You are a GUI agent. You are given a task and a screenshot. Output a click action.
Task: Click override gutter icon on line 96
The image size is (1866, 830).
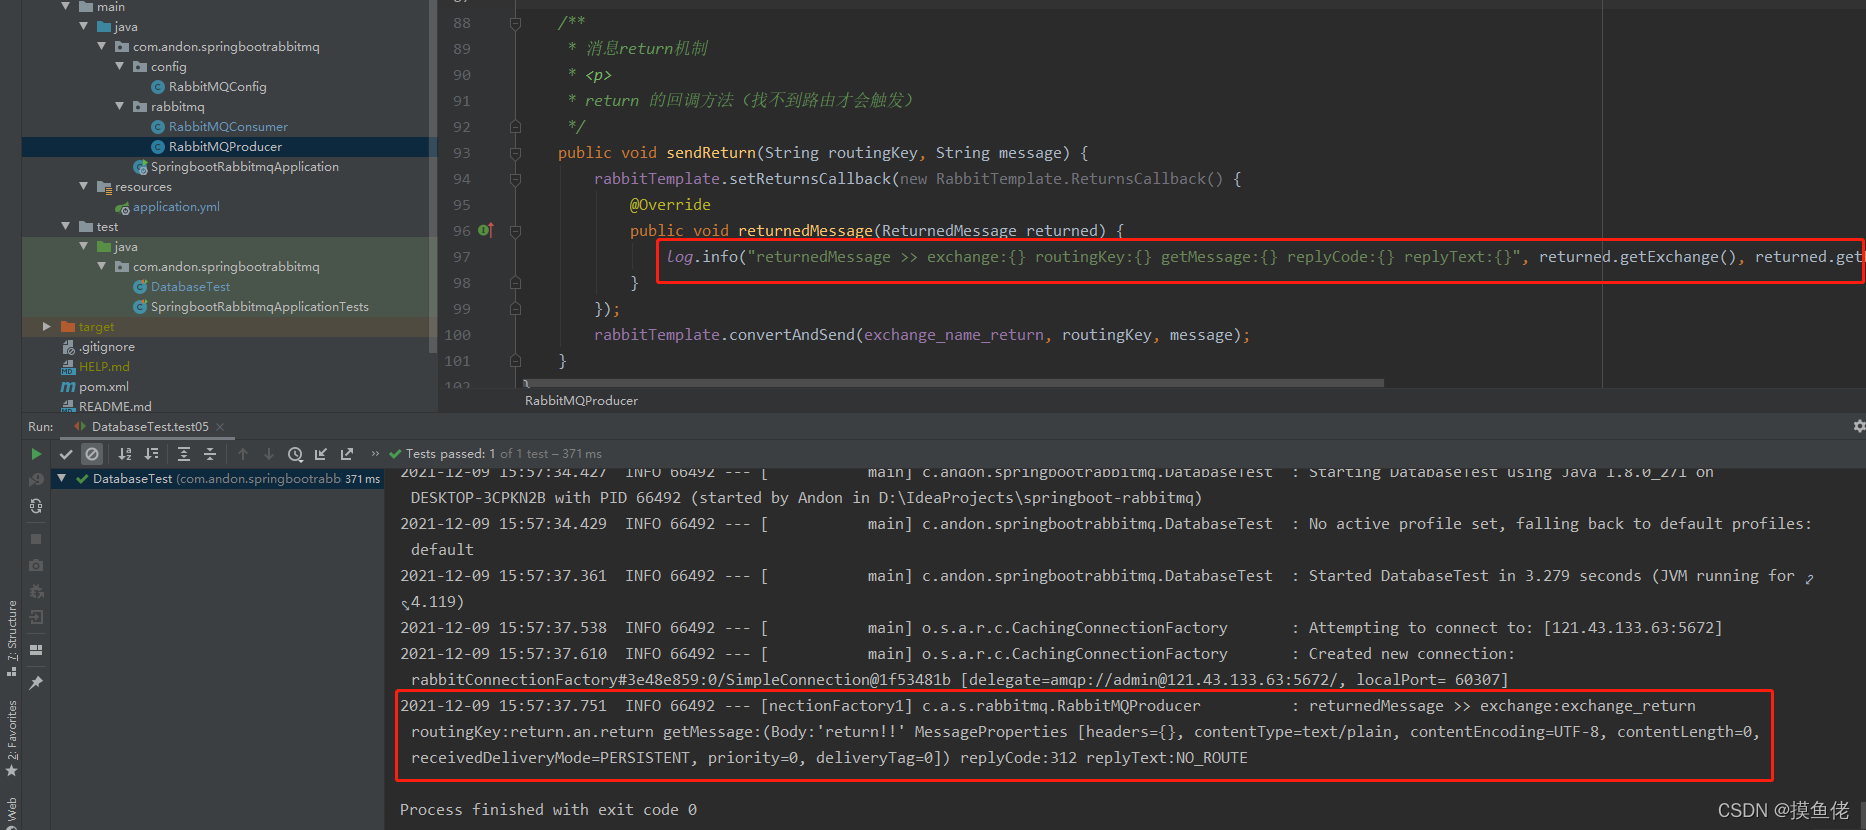(x=485, y=230)
